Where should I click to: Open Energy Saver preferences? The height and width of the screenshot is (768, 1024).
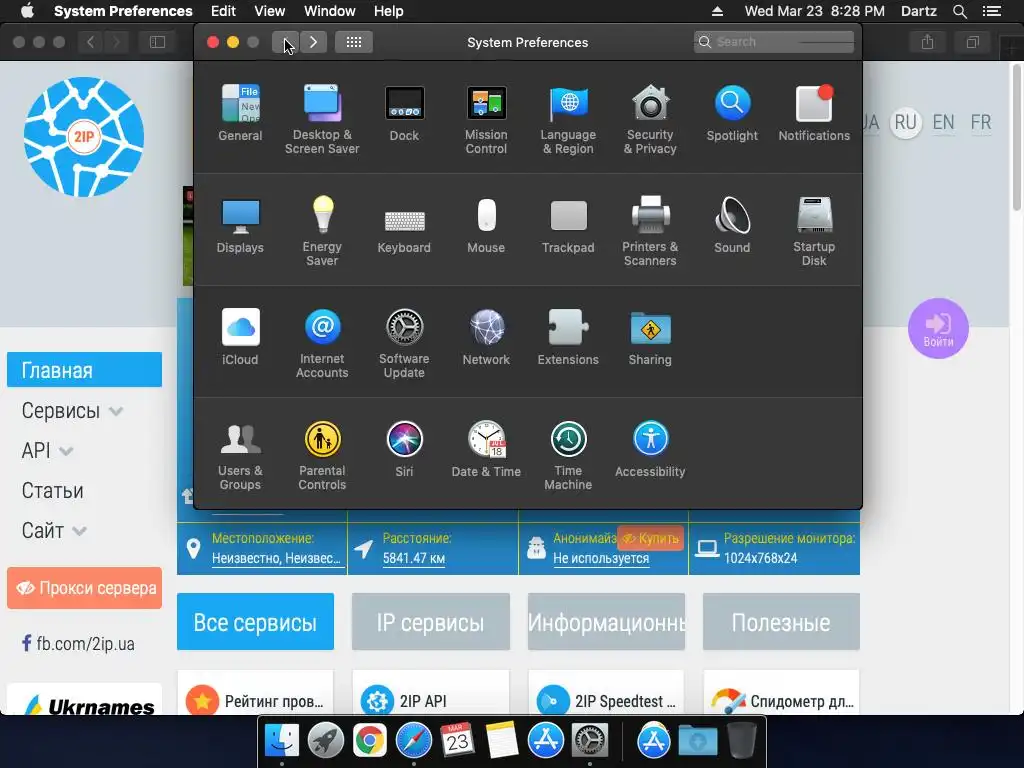pyautogui.click(x=322, y=231)
